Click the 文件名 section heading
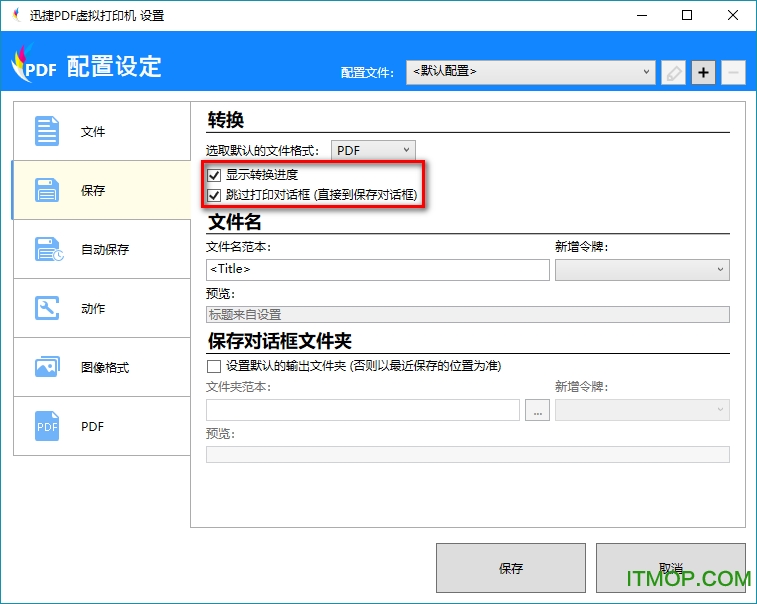The height and width of the screenshot is (604, 757). coord(235,222)
